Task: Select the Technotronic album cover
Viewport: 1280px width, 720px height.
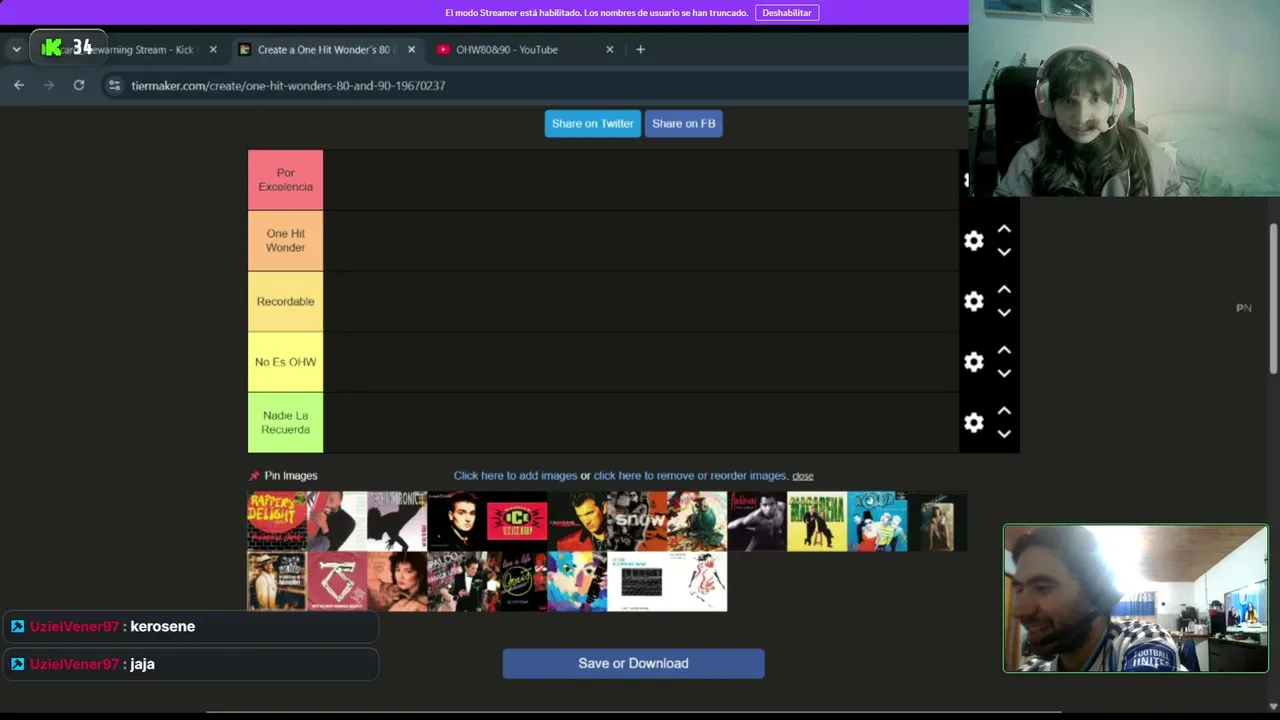Action: pyautogui.click(x=397, y=521)
